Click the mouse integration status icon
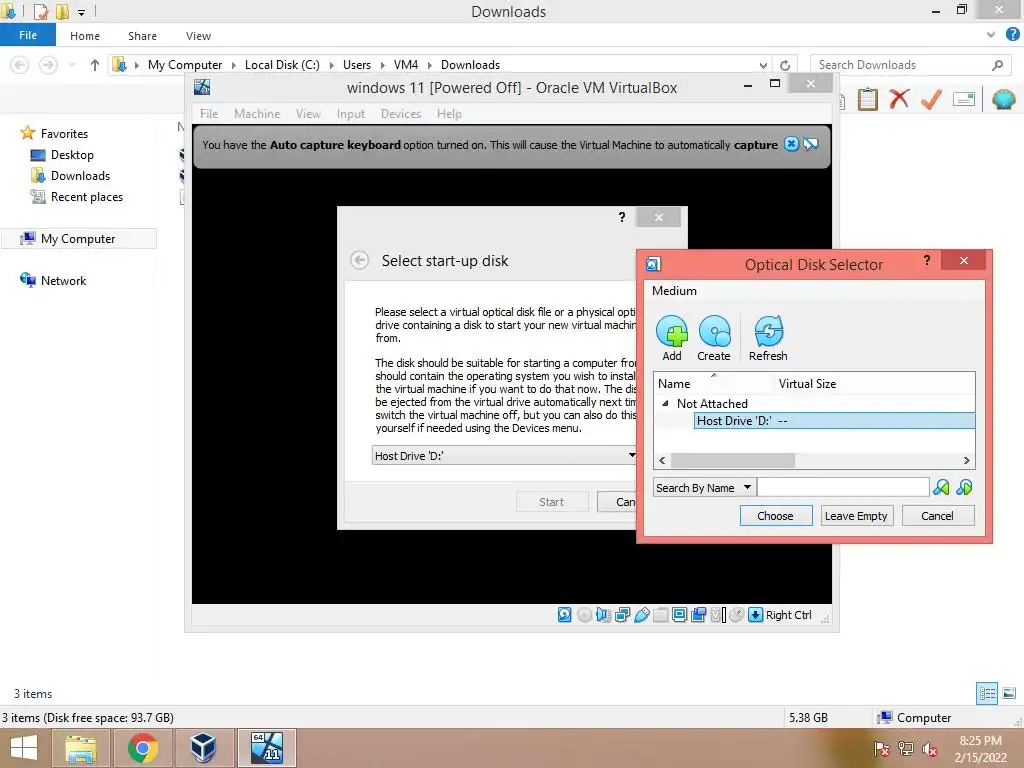This screenshot has width=1024, height=768. click(737, 615)
